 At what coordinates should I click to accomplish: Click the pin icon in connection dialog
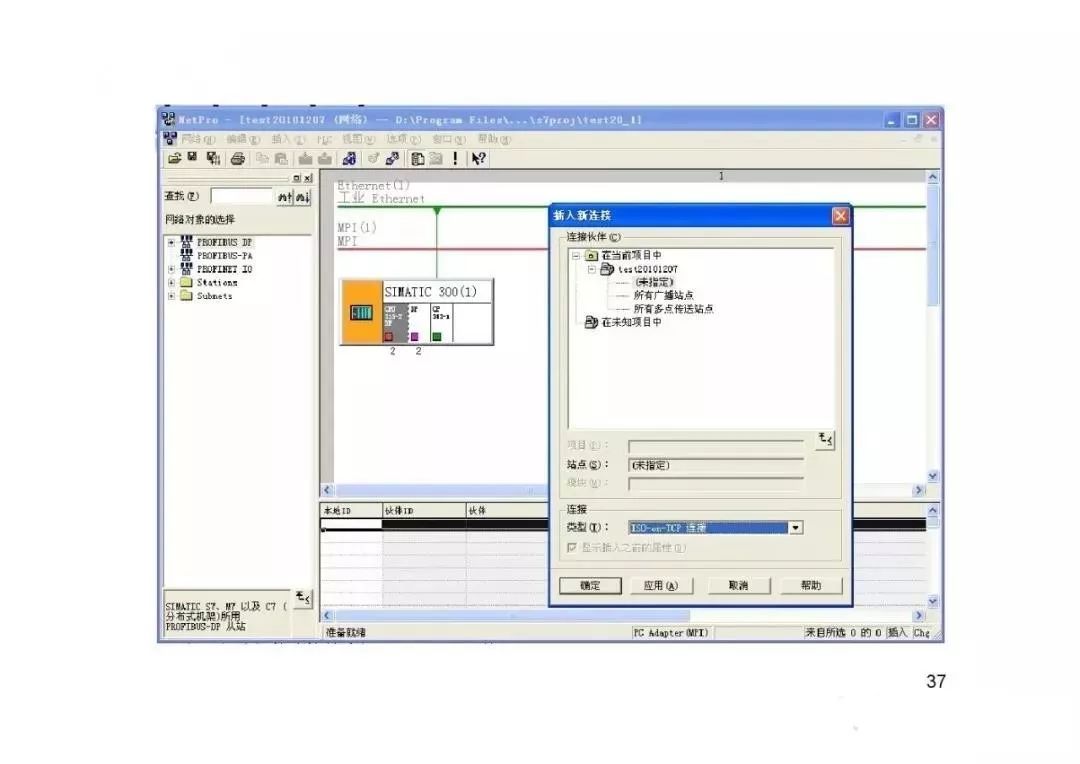[x=825, y=439]
